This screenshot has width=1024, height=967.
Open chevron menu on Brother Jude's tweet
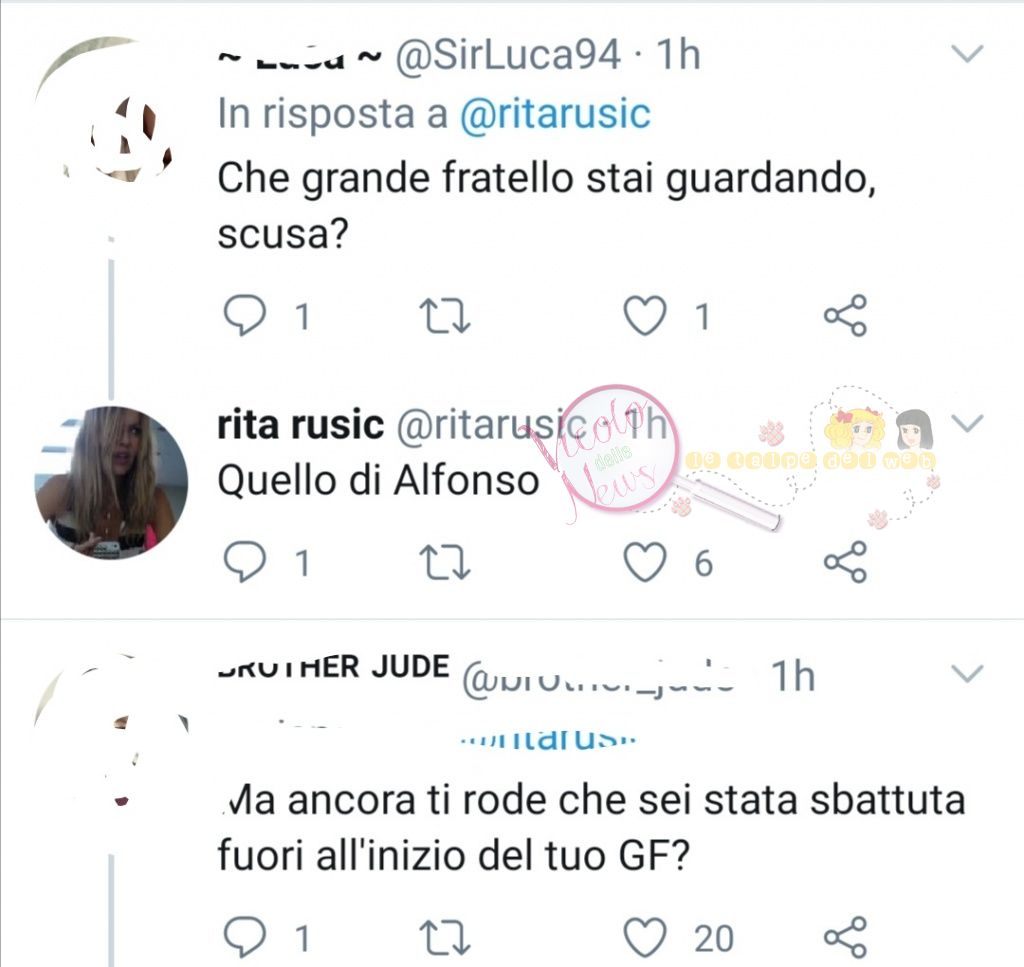tap(967, 673)
